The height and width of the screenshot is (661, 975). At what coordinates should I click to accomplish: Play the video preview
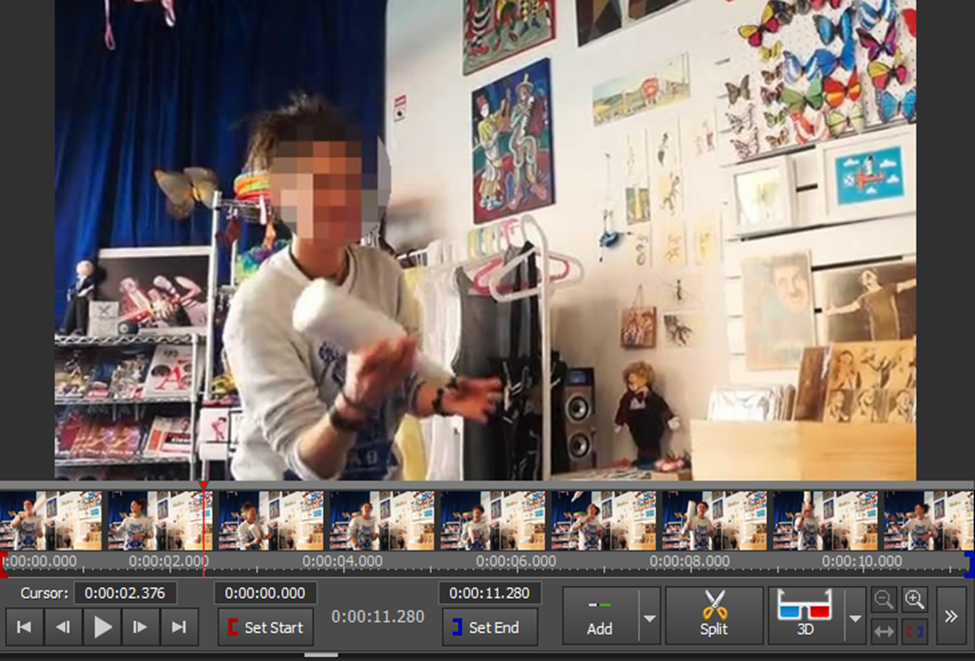pos(101,628)
